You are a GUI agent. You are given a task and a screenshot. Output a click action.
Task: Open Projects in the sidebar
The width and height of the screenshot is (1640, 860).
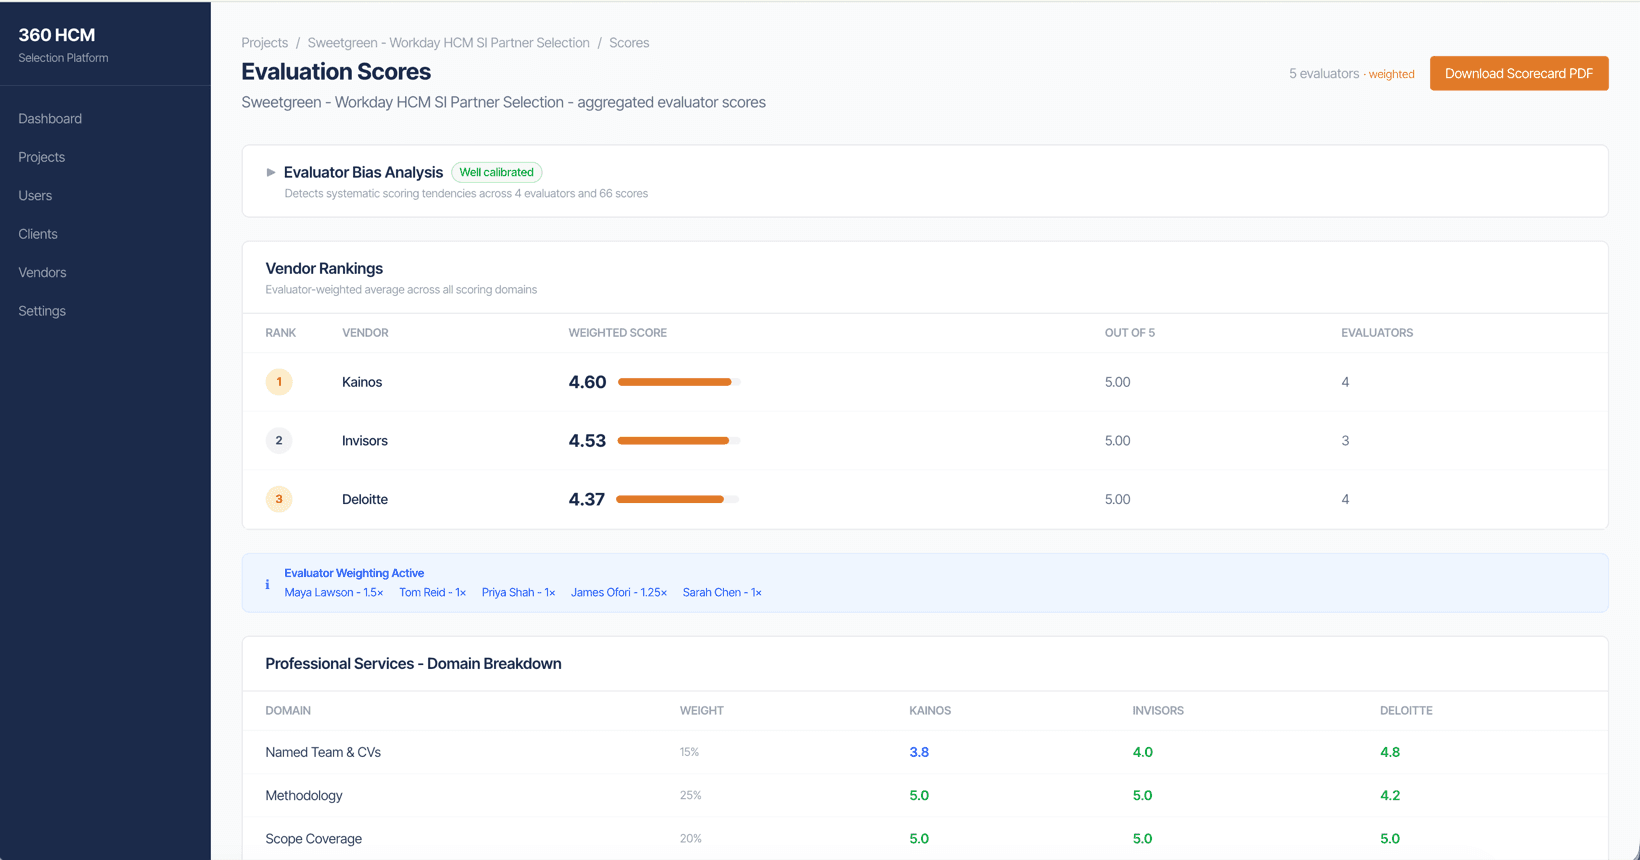pos(41,157)
